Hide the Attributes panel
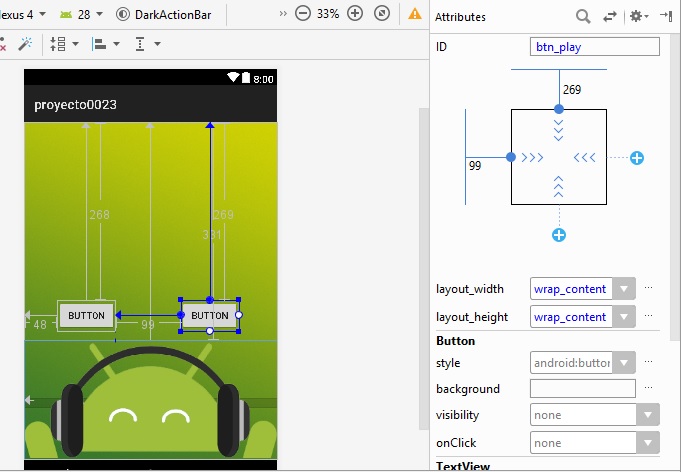 pyautogui.click(x=665, y=17)
